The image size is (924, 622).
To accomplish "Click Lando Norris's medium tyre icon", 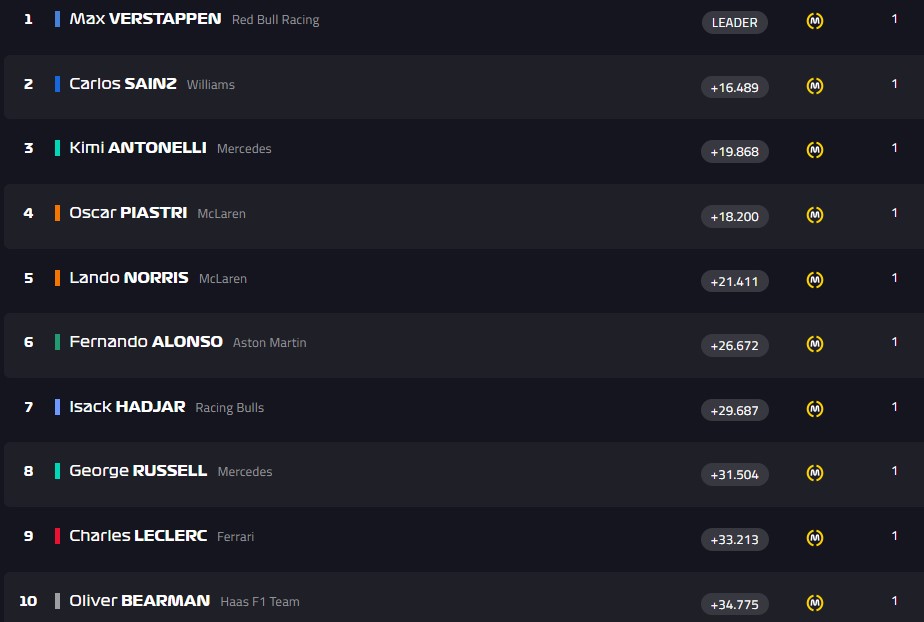I will pos(815,280).
